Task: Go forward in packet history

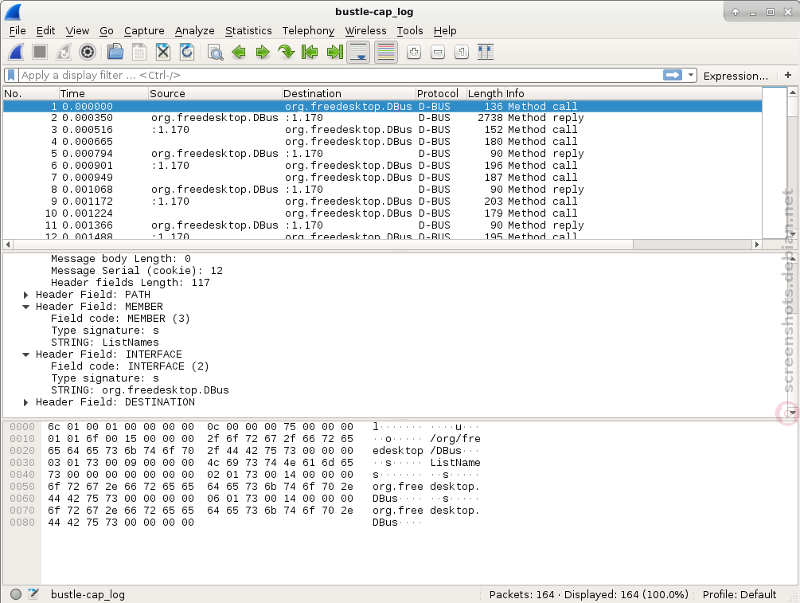Action: pyautogui.click(x=262, y=52)
